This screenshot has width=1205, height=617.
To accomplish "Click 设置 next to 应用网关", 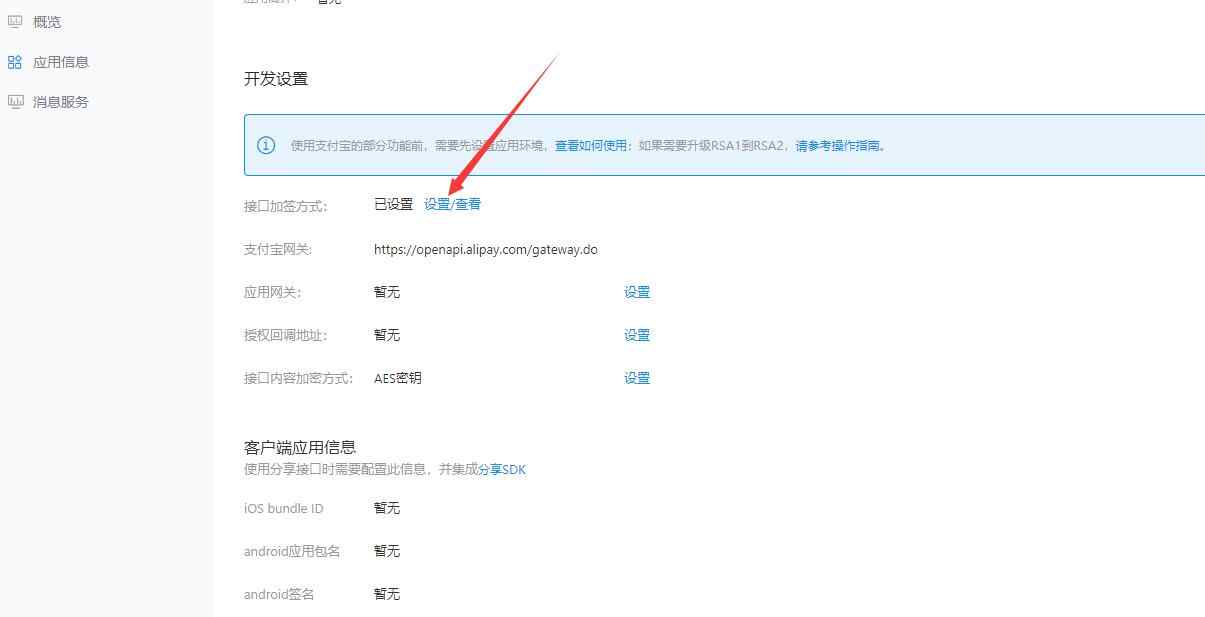I will (x=637, y=292).
